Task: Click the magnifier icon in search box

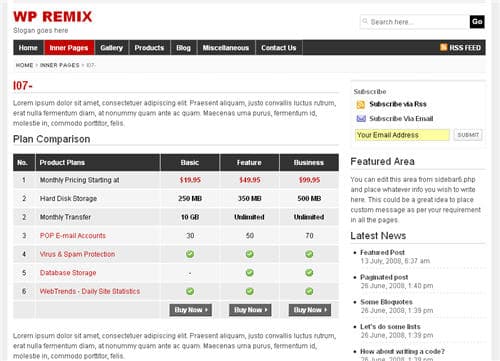Action: click(x=365, y=21)
